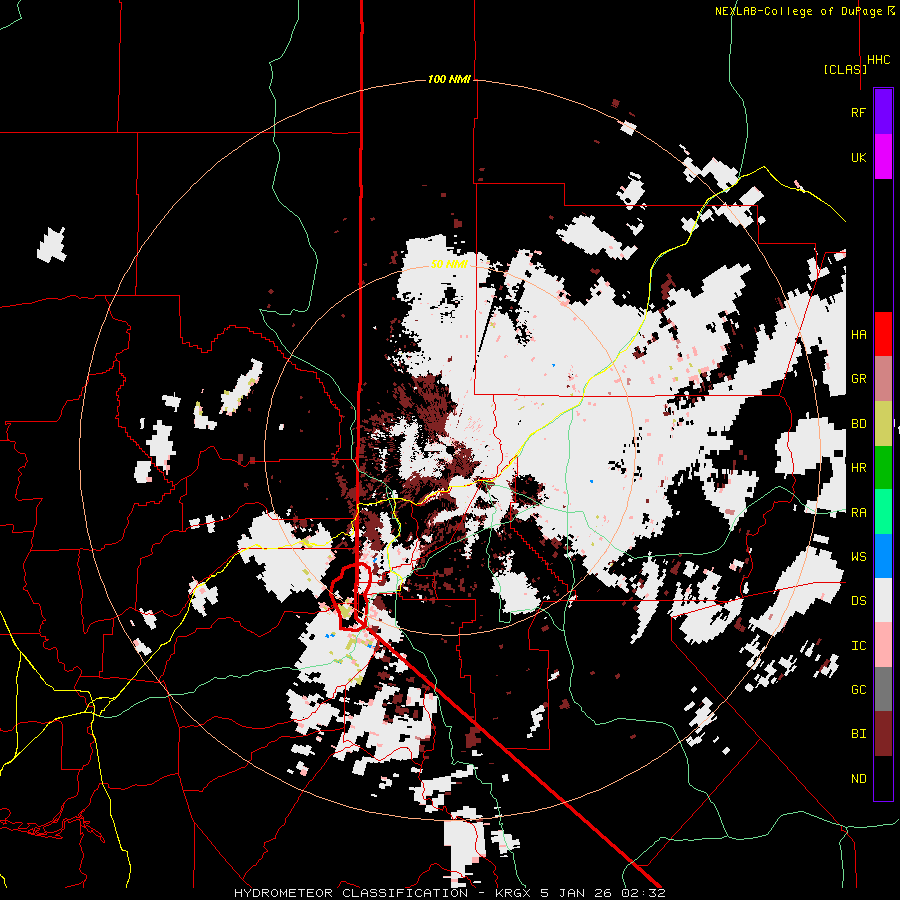Image resolution: width=900 pixels, height=900 pixels.
Task: Click the WS legend label
Action: (858, 557)
